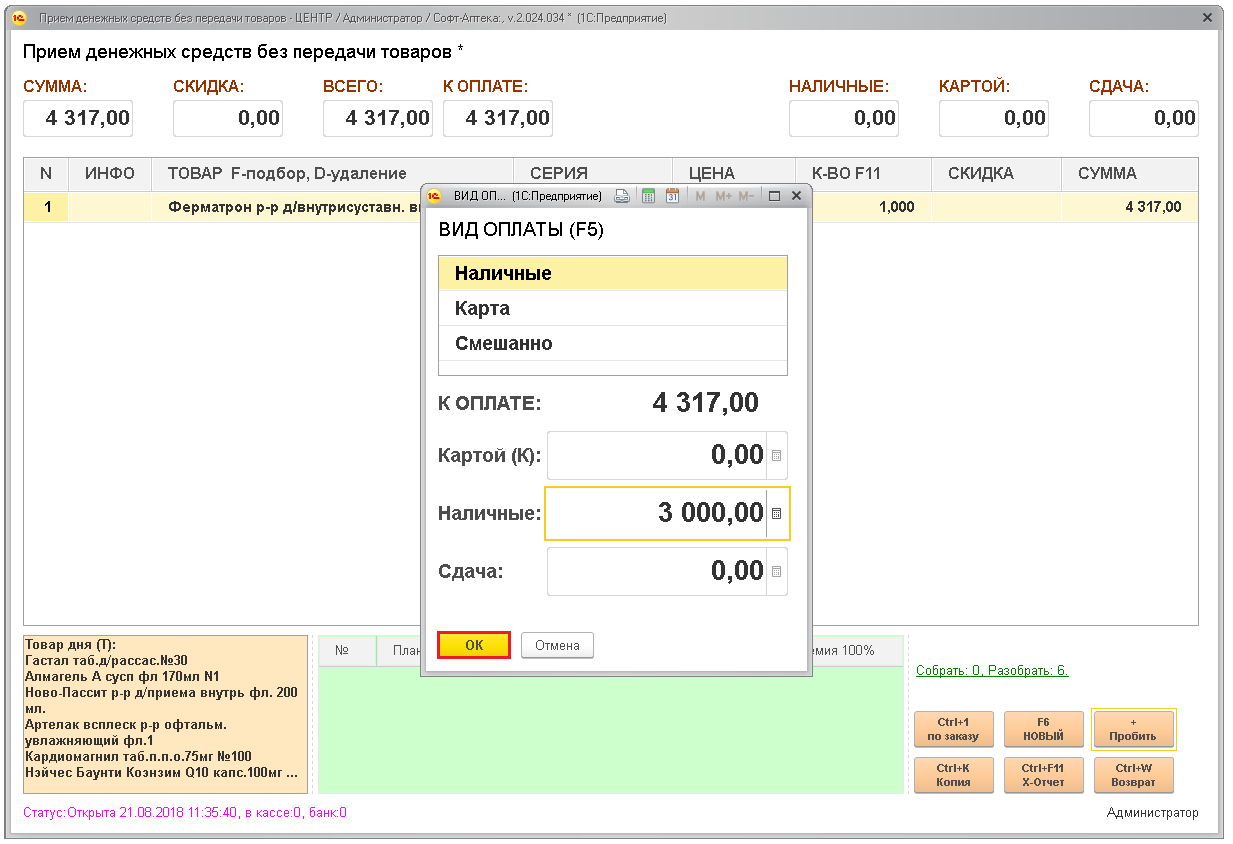Open calculator button beside Наличные field

pos(777,514)
